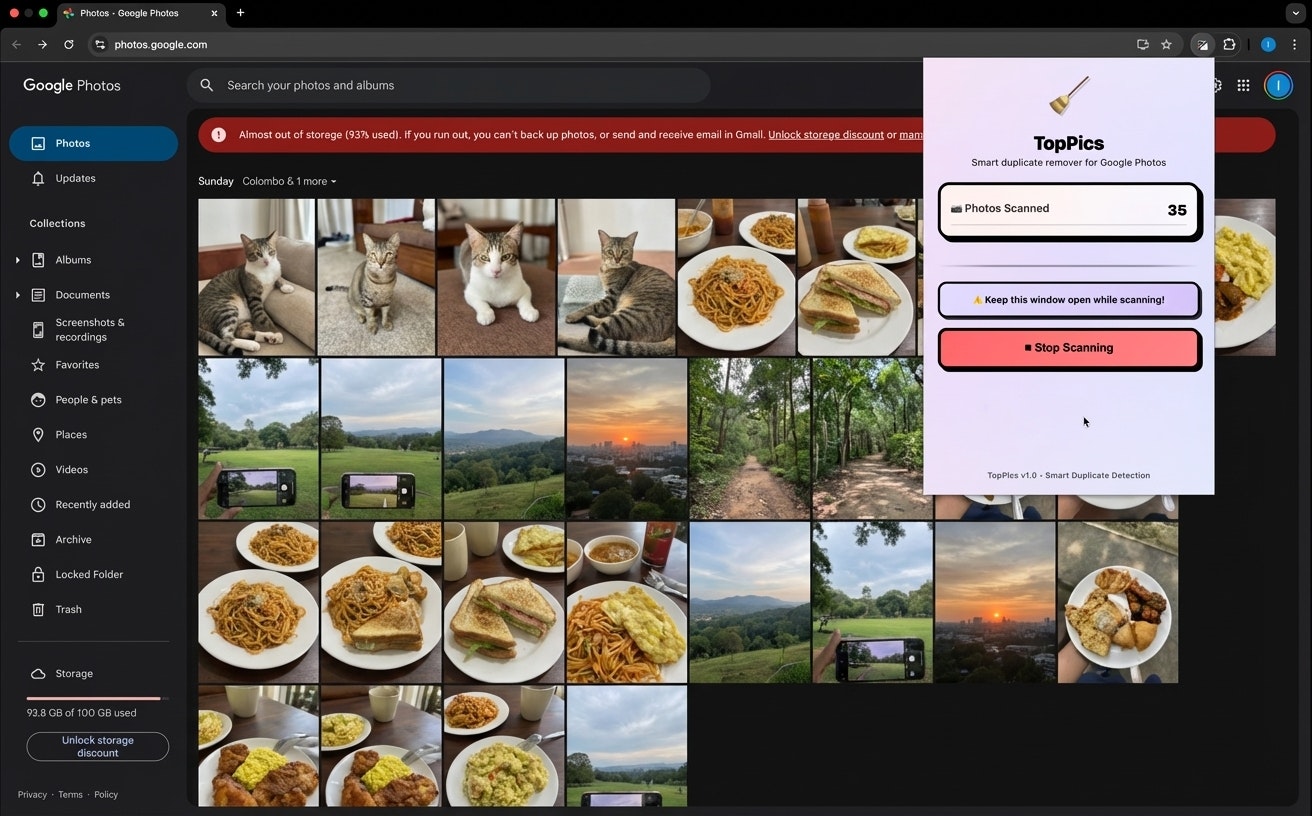Open Places from the sidebar

point(71,434)
